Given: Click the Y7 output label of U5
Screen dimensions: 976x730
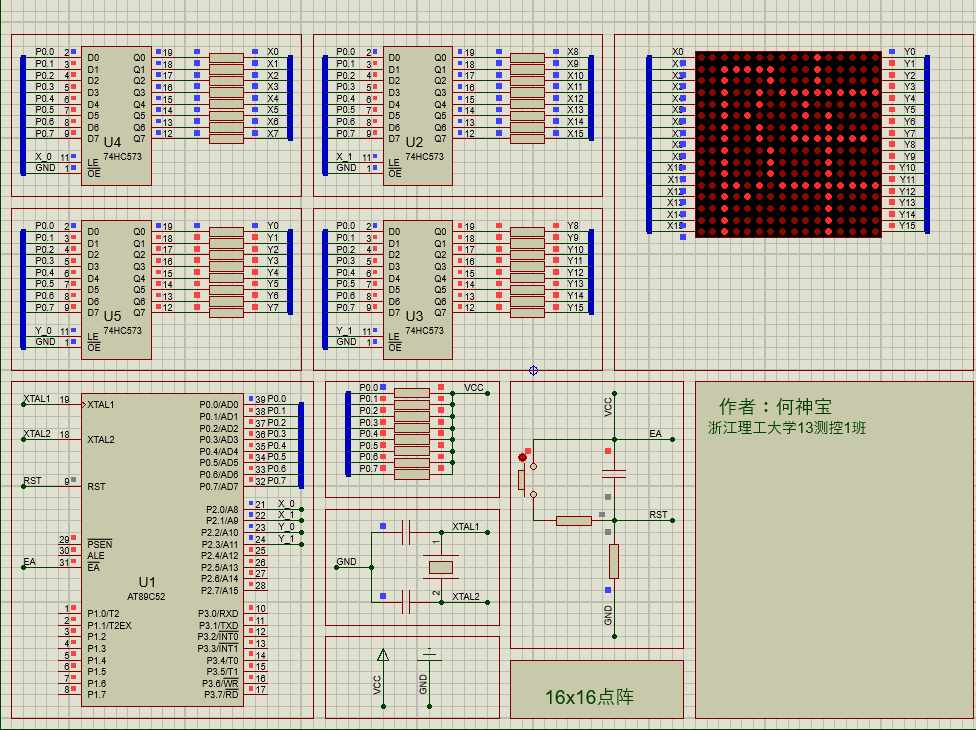Looking at the screenshot, I should coord(273,307).
